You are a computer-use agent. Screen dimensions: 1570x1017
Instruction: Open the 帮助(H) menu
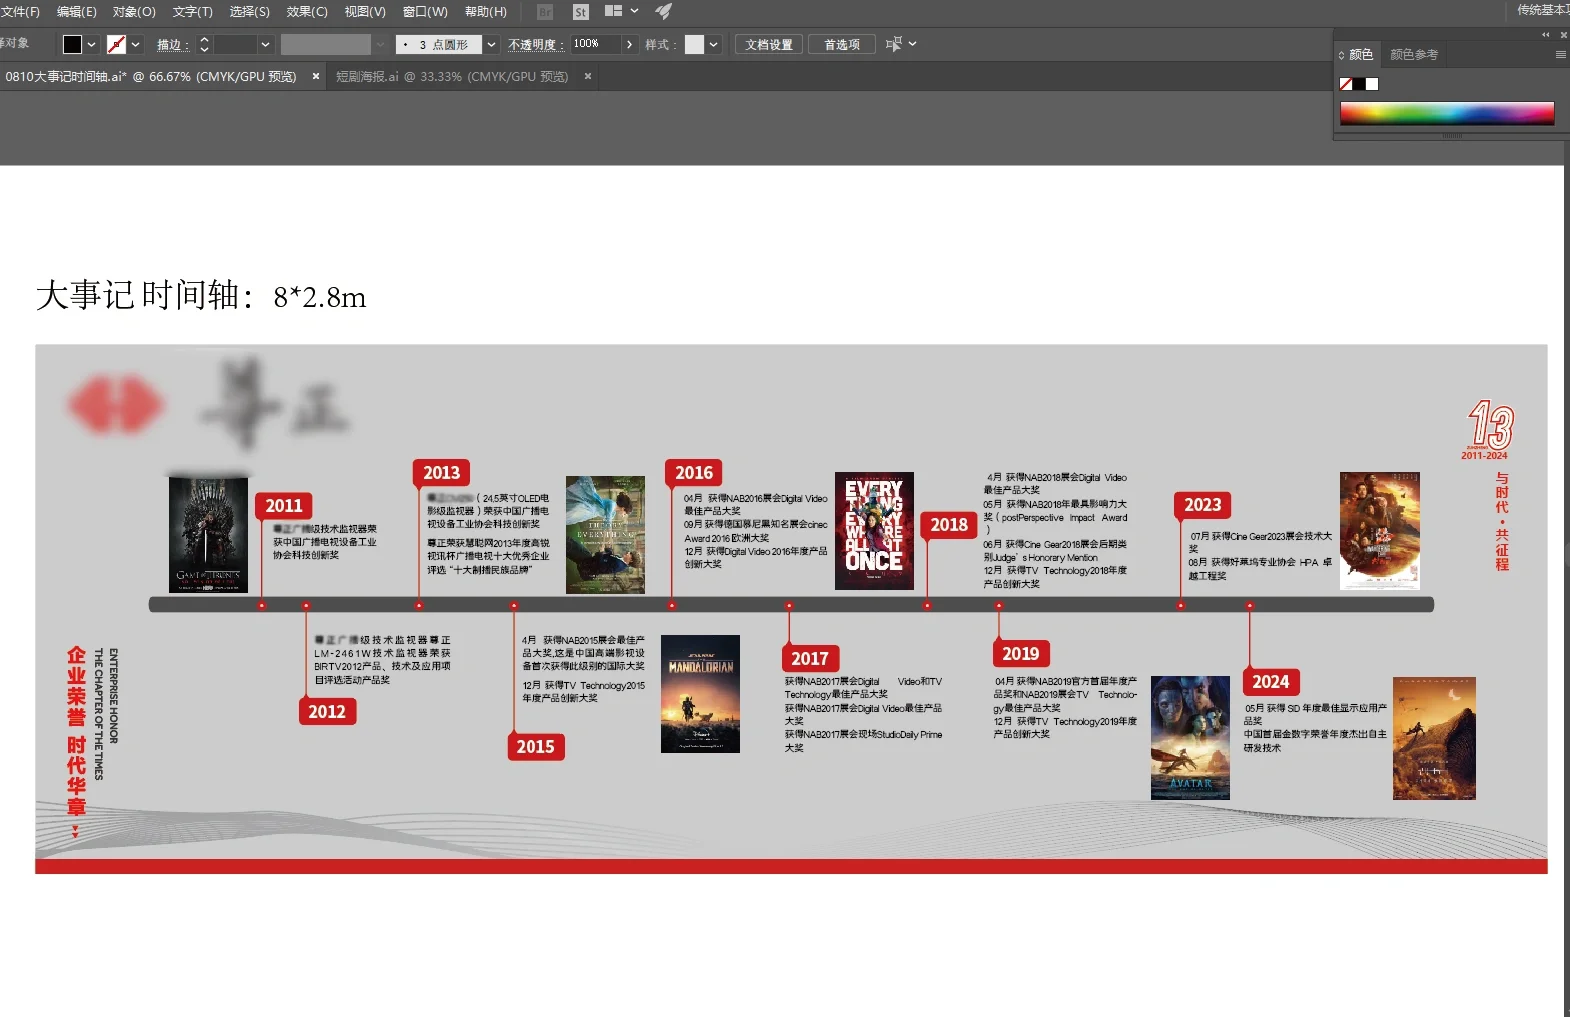[x=486, y=12]
